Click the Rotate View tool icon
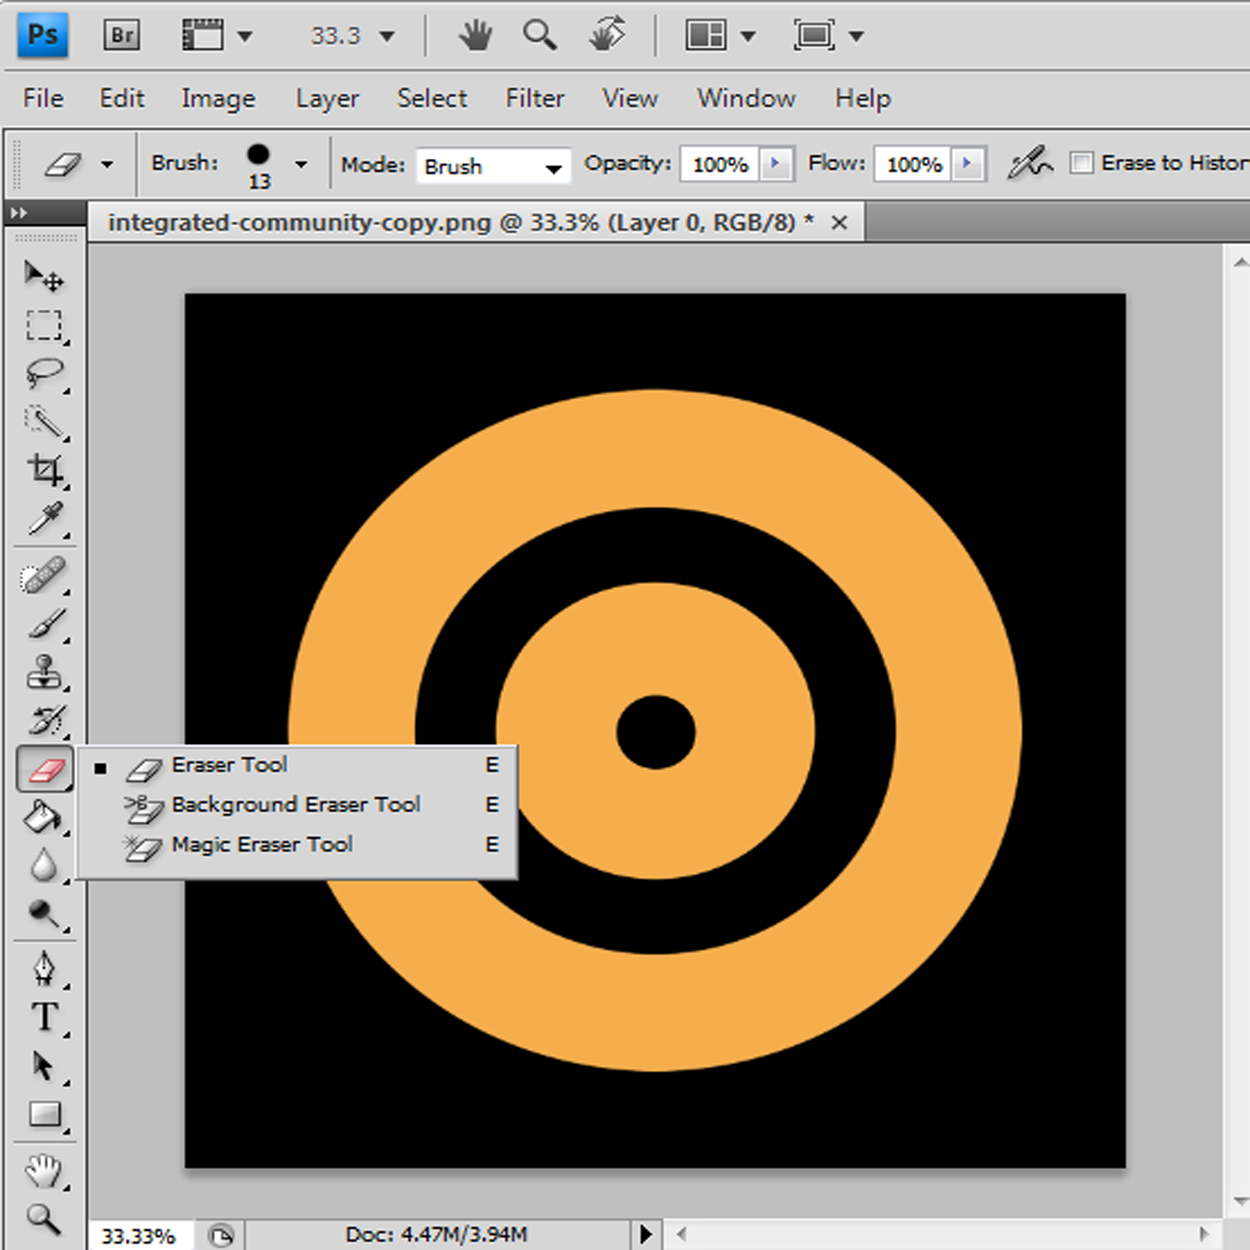The image size is (1250, 1250). tap(607, 35)
